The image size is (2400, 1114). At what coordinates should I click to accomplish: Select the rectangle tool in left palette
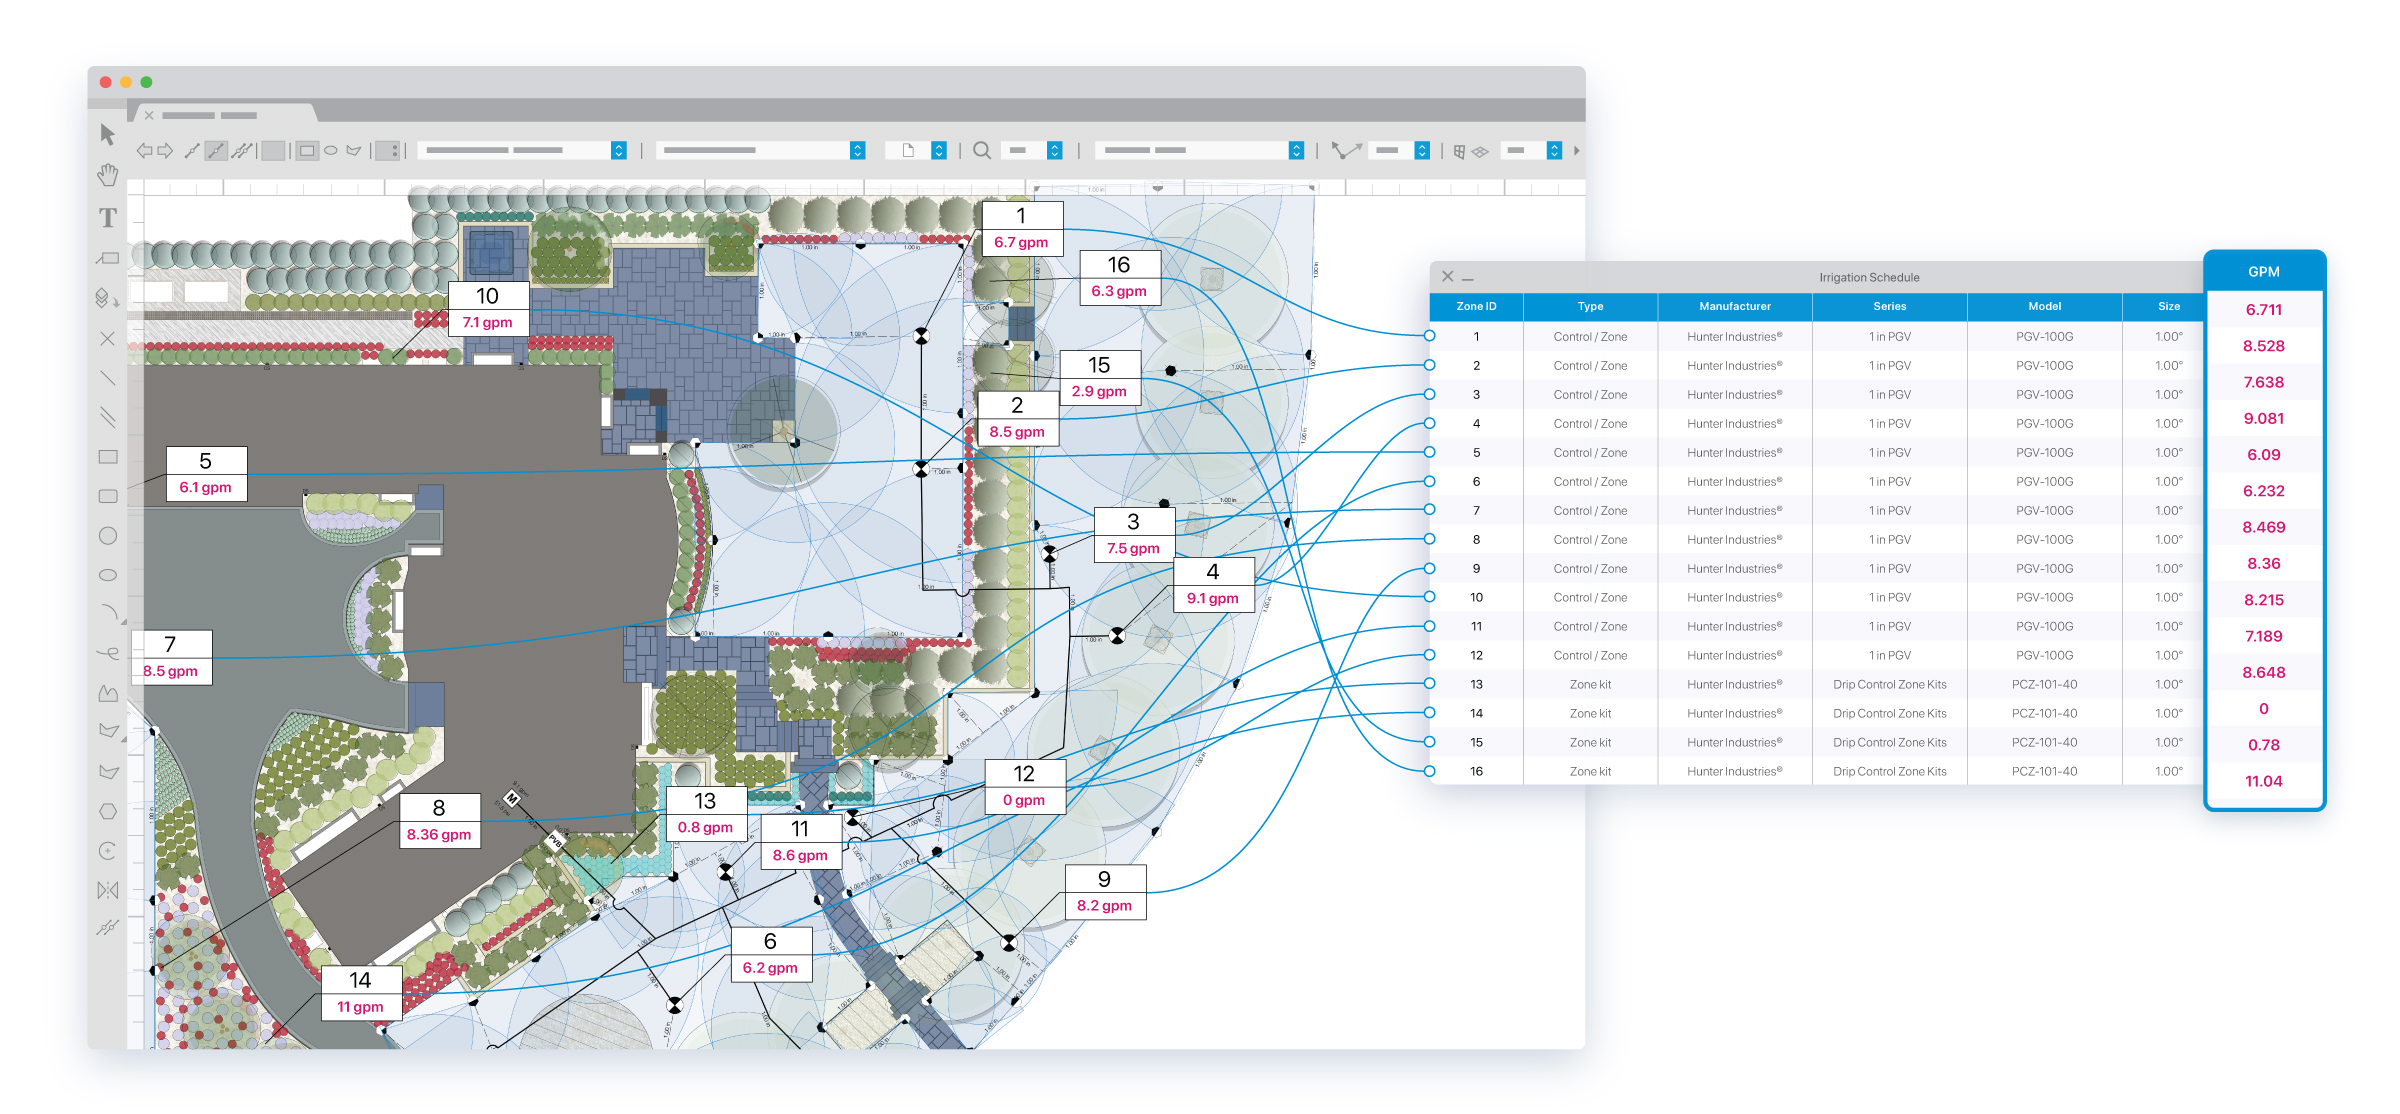[x=108, y=457]
